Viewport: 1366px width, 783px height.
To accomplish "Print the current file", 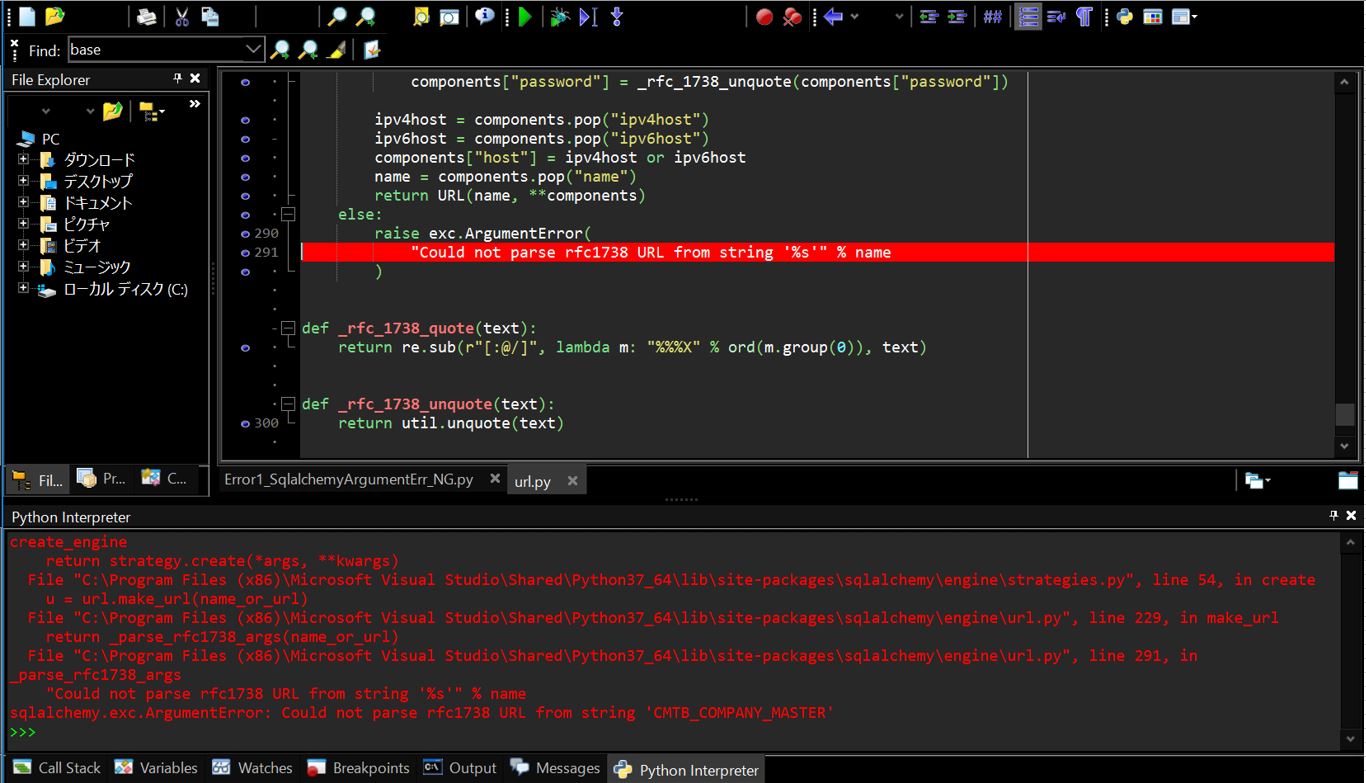I will [x=144, y=17].
